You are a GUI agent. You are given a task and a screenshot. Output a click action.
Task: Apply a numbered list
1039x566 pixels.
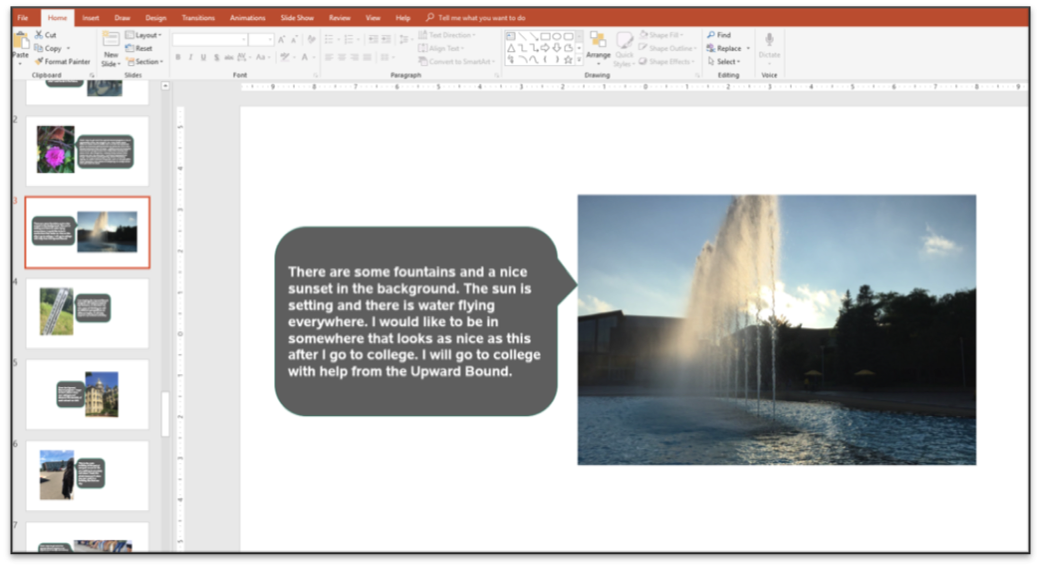click(x=350, y=40)
